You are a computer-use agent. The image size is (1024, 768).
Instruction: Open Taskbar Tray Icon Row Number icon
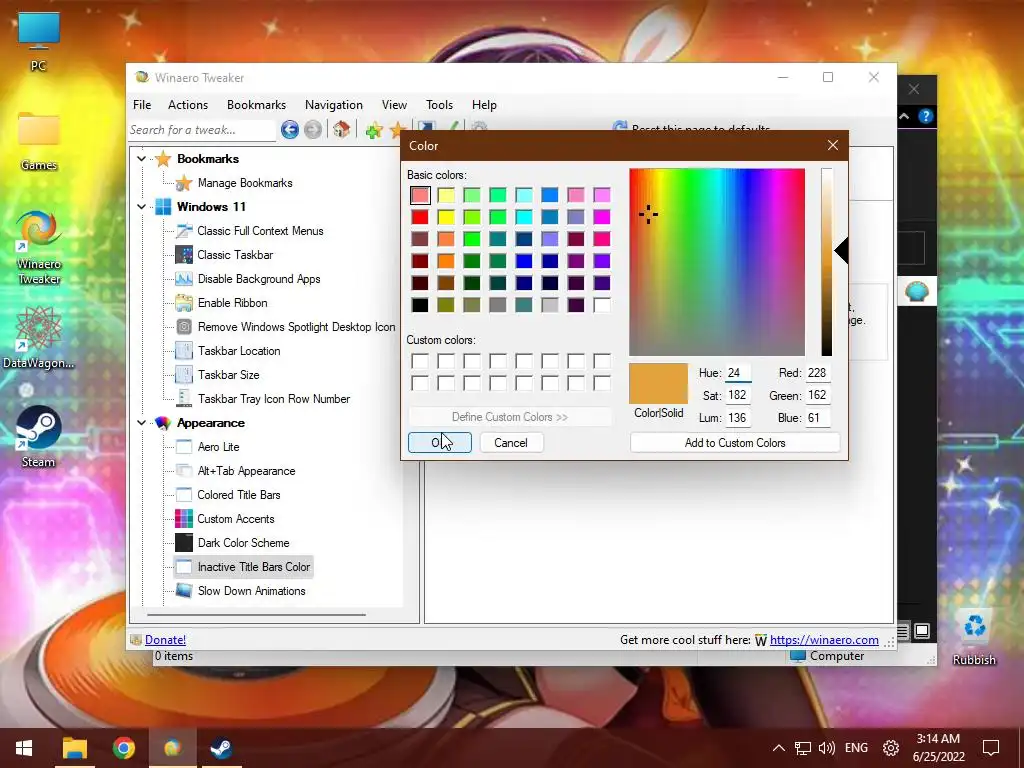click(x=184, y=398)
